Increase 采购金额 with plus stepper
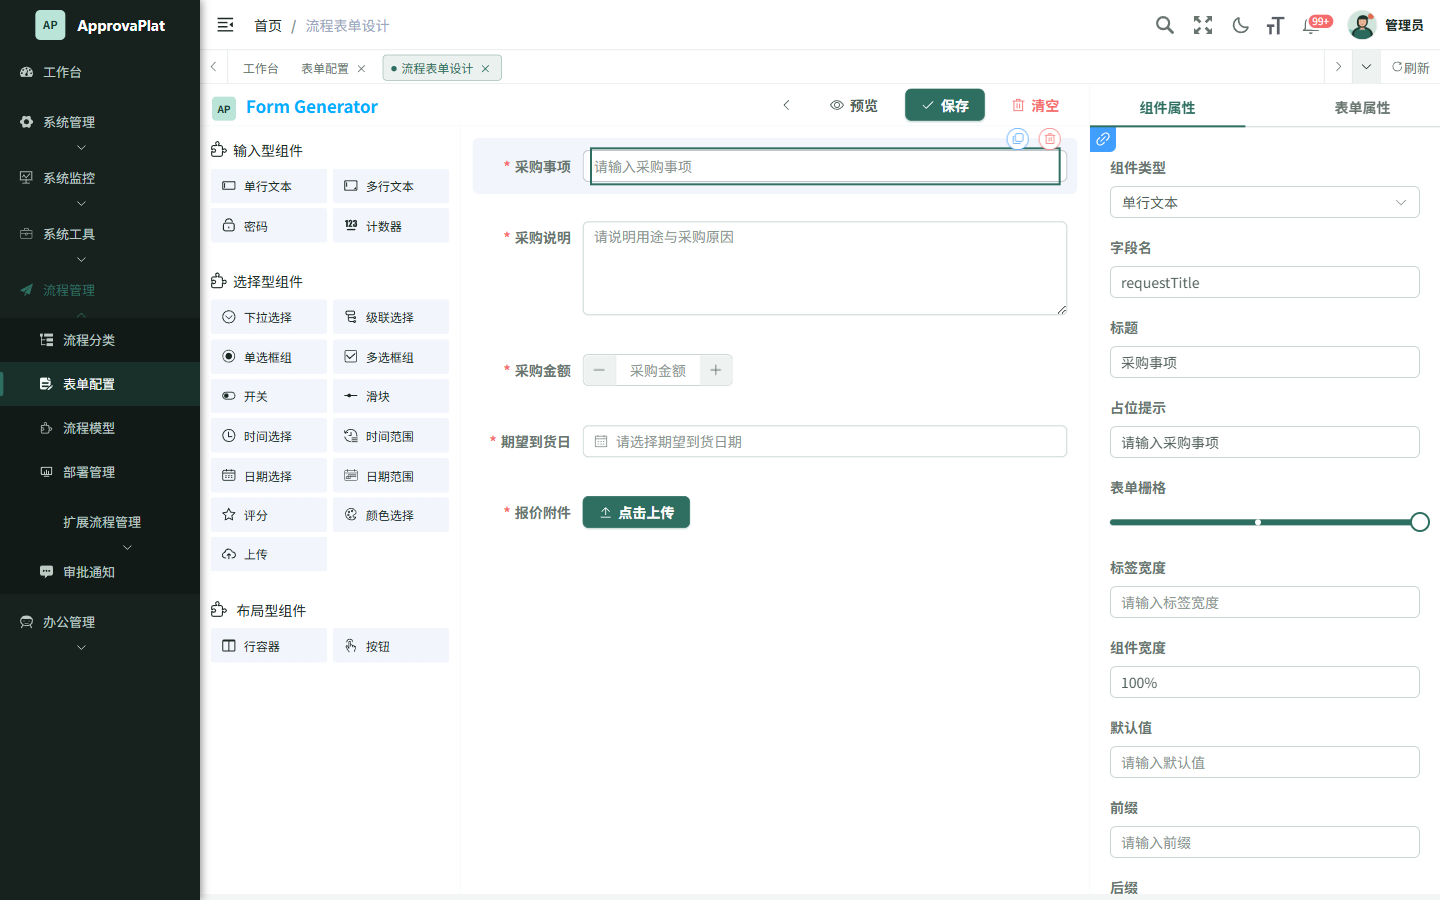This screenshot has height=900, width=1440. [x=716, y=370]
